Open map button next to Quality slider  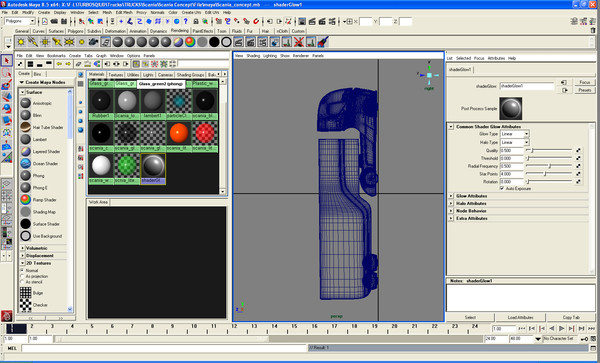coord(579,151)
